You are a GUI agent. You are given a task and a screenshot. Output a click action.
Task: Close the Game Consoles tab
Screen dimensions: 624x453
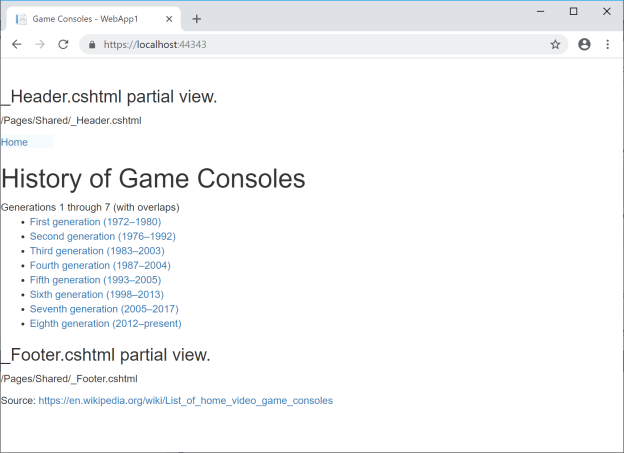[169, 19]
